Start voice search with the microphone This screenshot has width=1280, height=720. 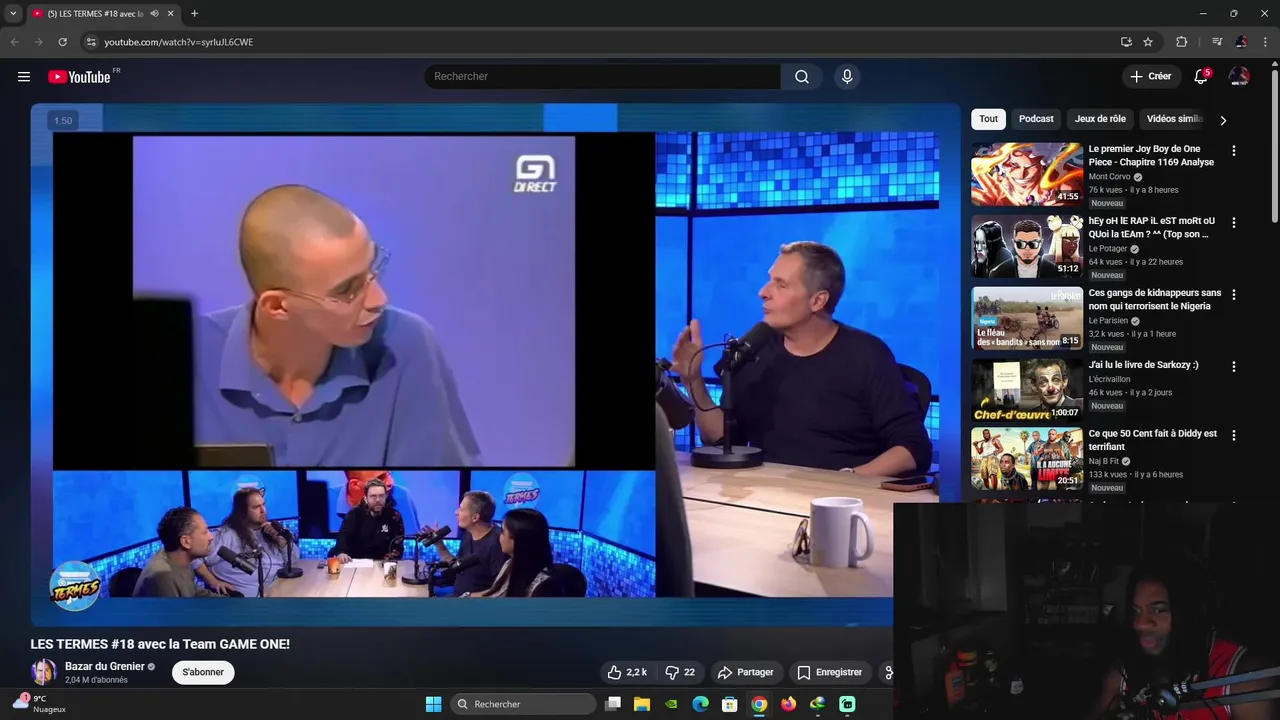[847, 77]
